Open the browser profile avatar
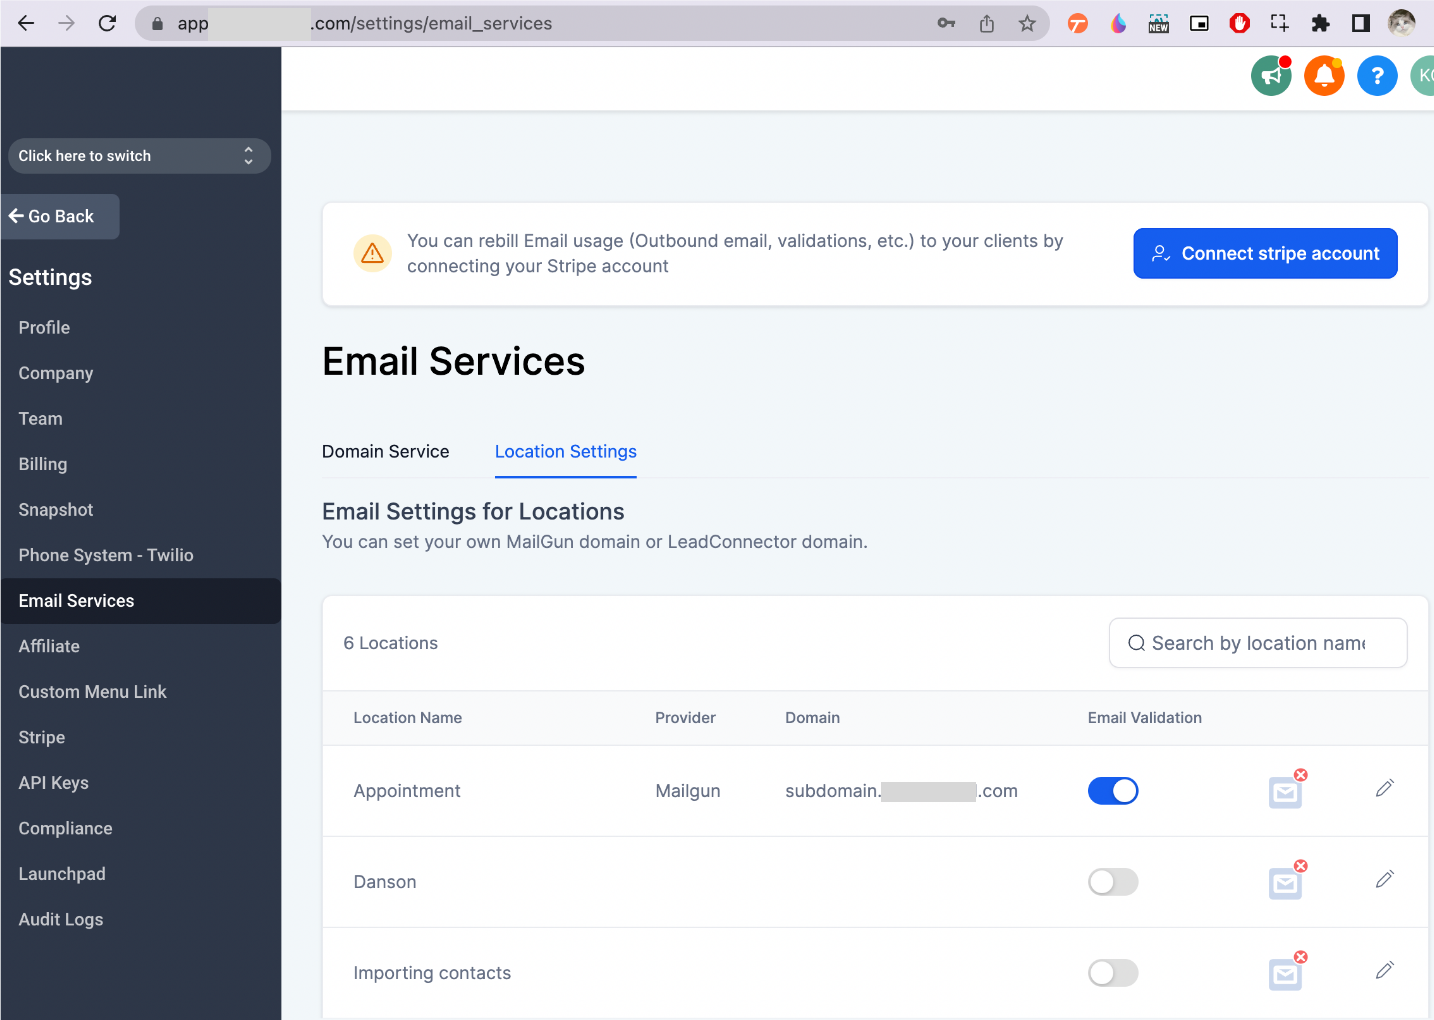 [x=1402, y=23]
